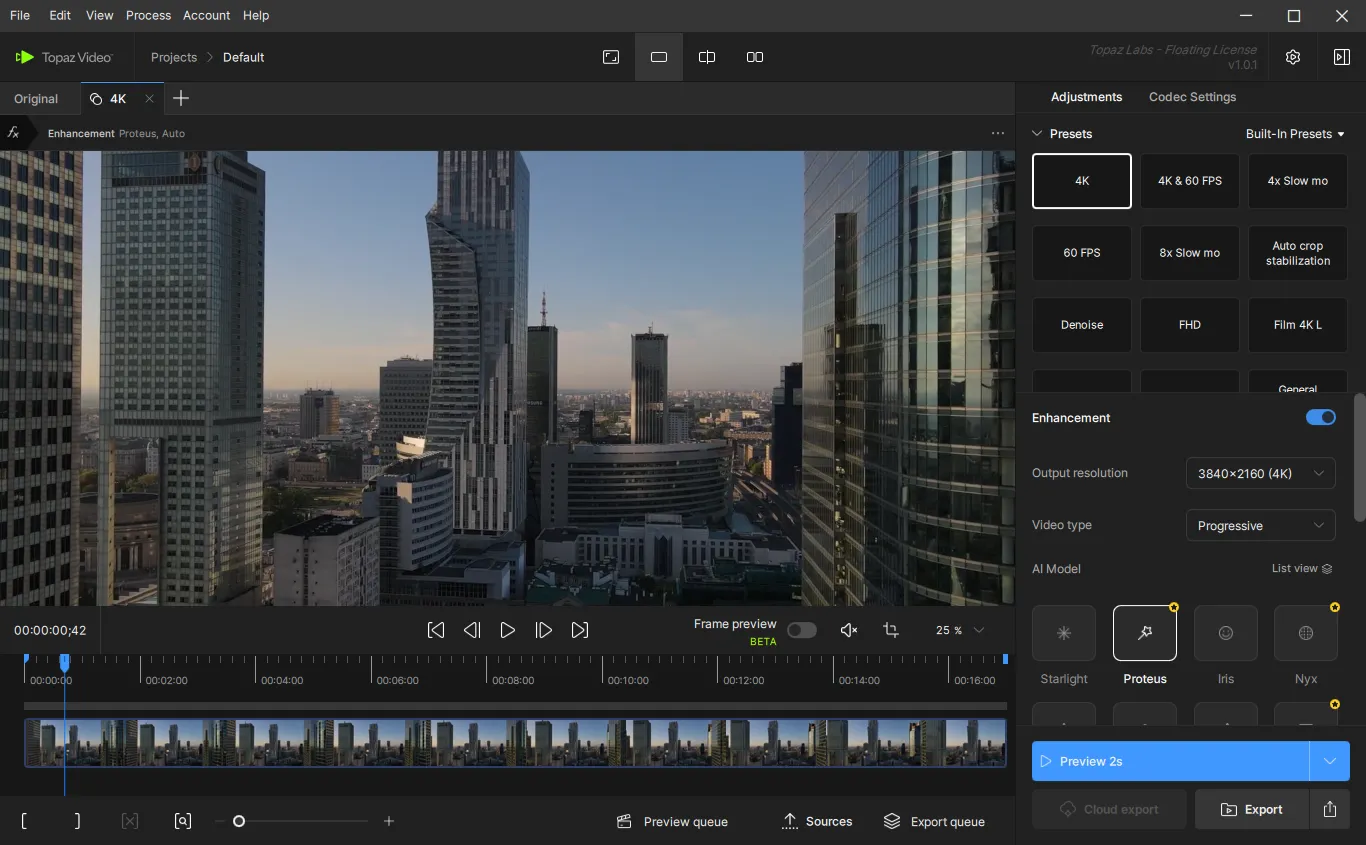Select the Starlight AI model

click(1064, 633)
